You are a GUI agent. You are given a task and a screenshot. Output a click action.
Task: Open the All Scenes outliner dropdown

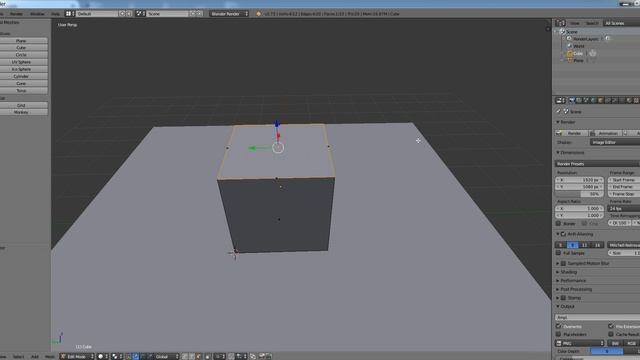[622, 23]
